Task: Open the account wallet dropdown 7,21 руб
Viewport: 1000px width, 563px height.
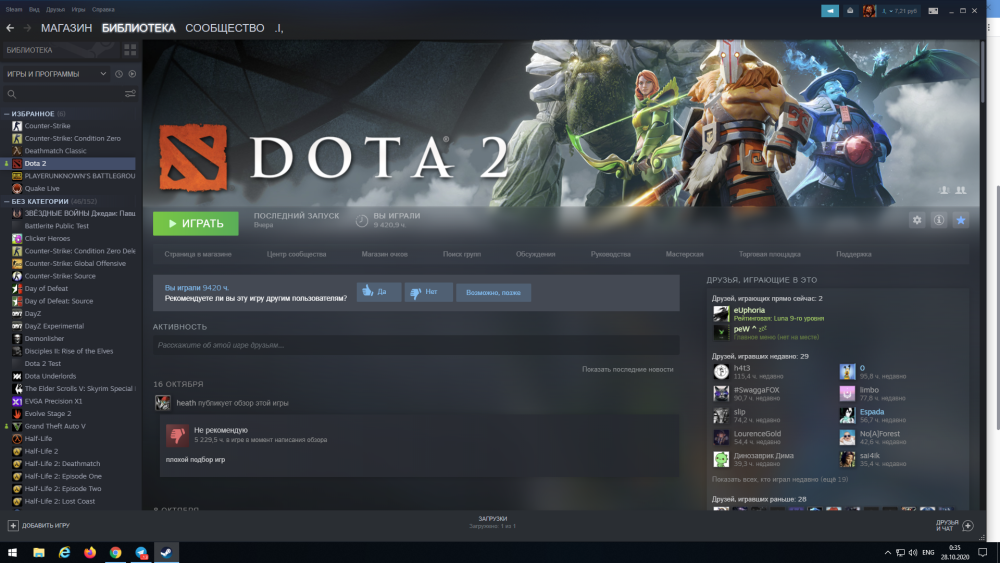Action: pyautogui.click(x=899, y=11)
